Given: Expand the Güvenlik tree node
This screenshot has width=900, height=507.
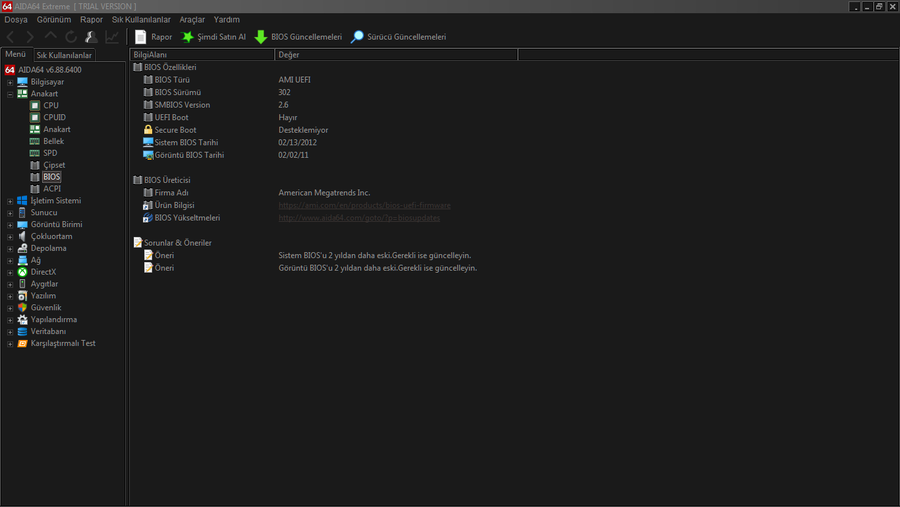Looking at the screenshot, I should [x=10, y=308].
